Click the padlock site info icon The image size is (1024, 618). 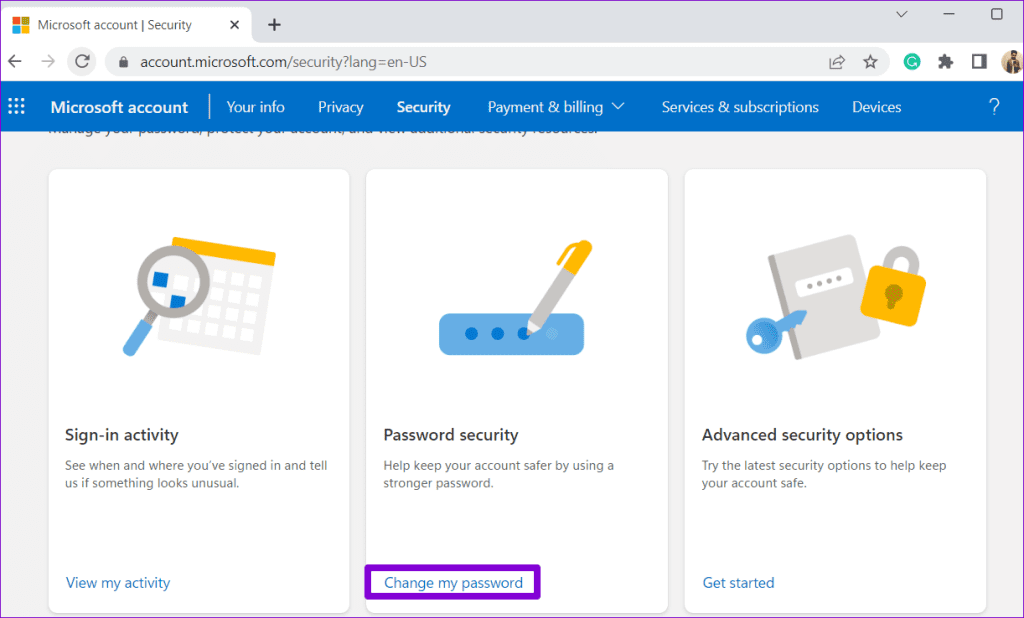[123, 62]
